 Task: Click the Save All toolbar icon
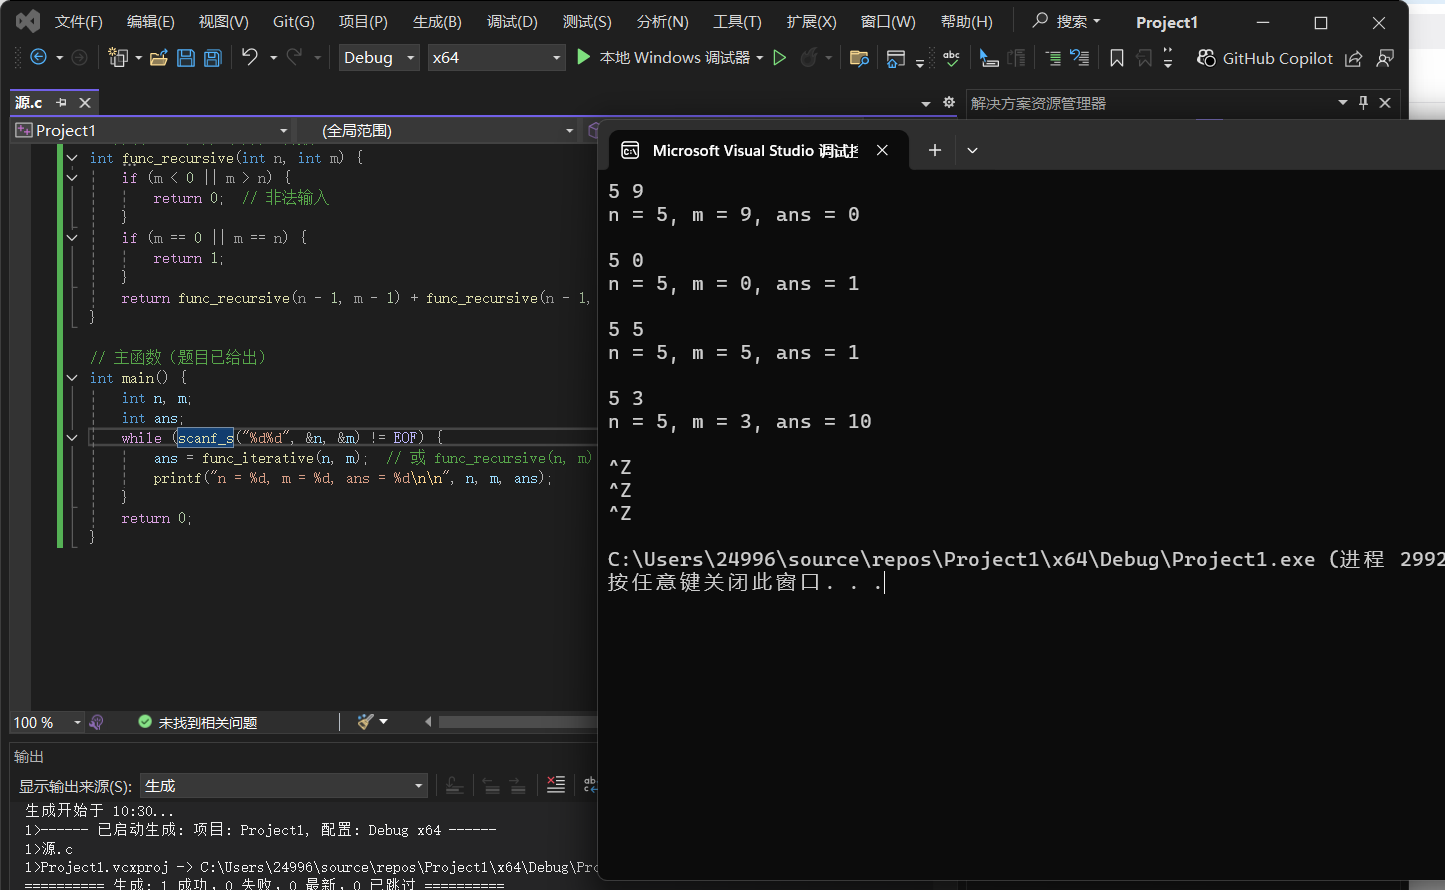(x=213, y=58)
